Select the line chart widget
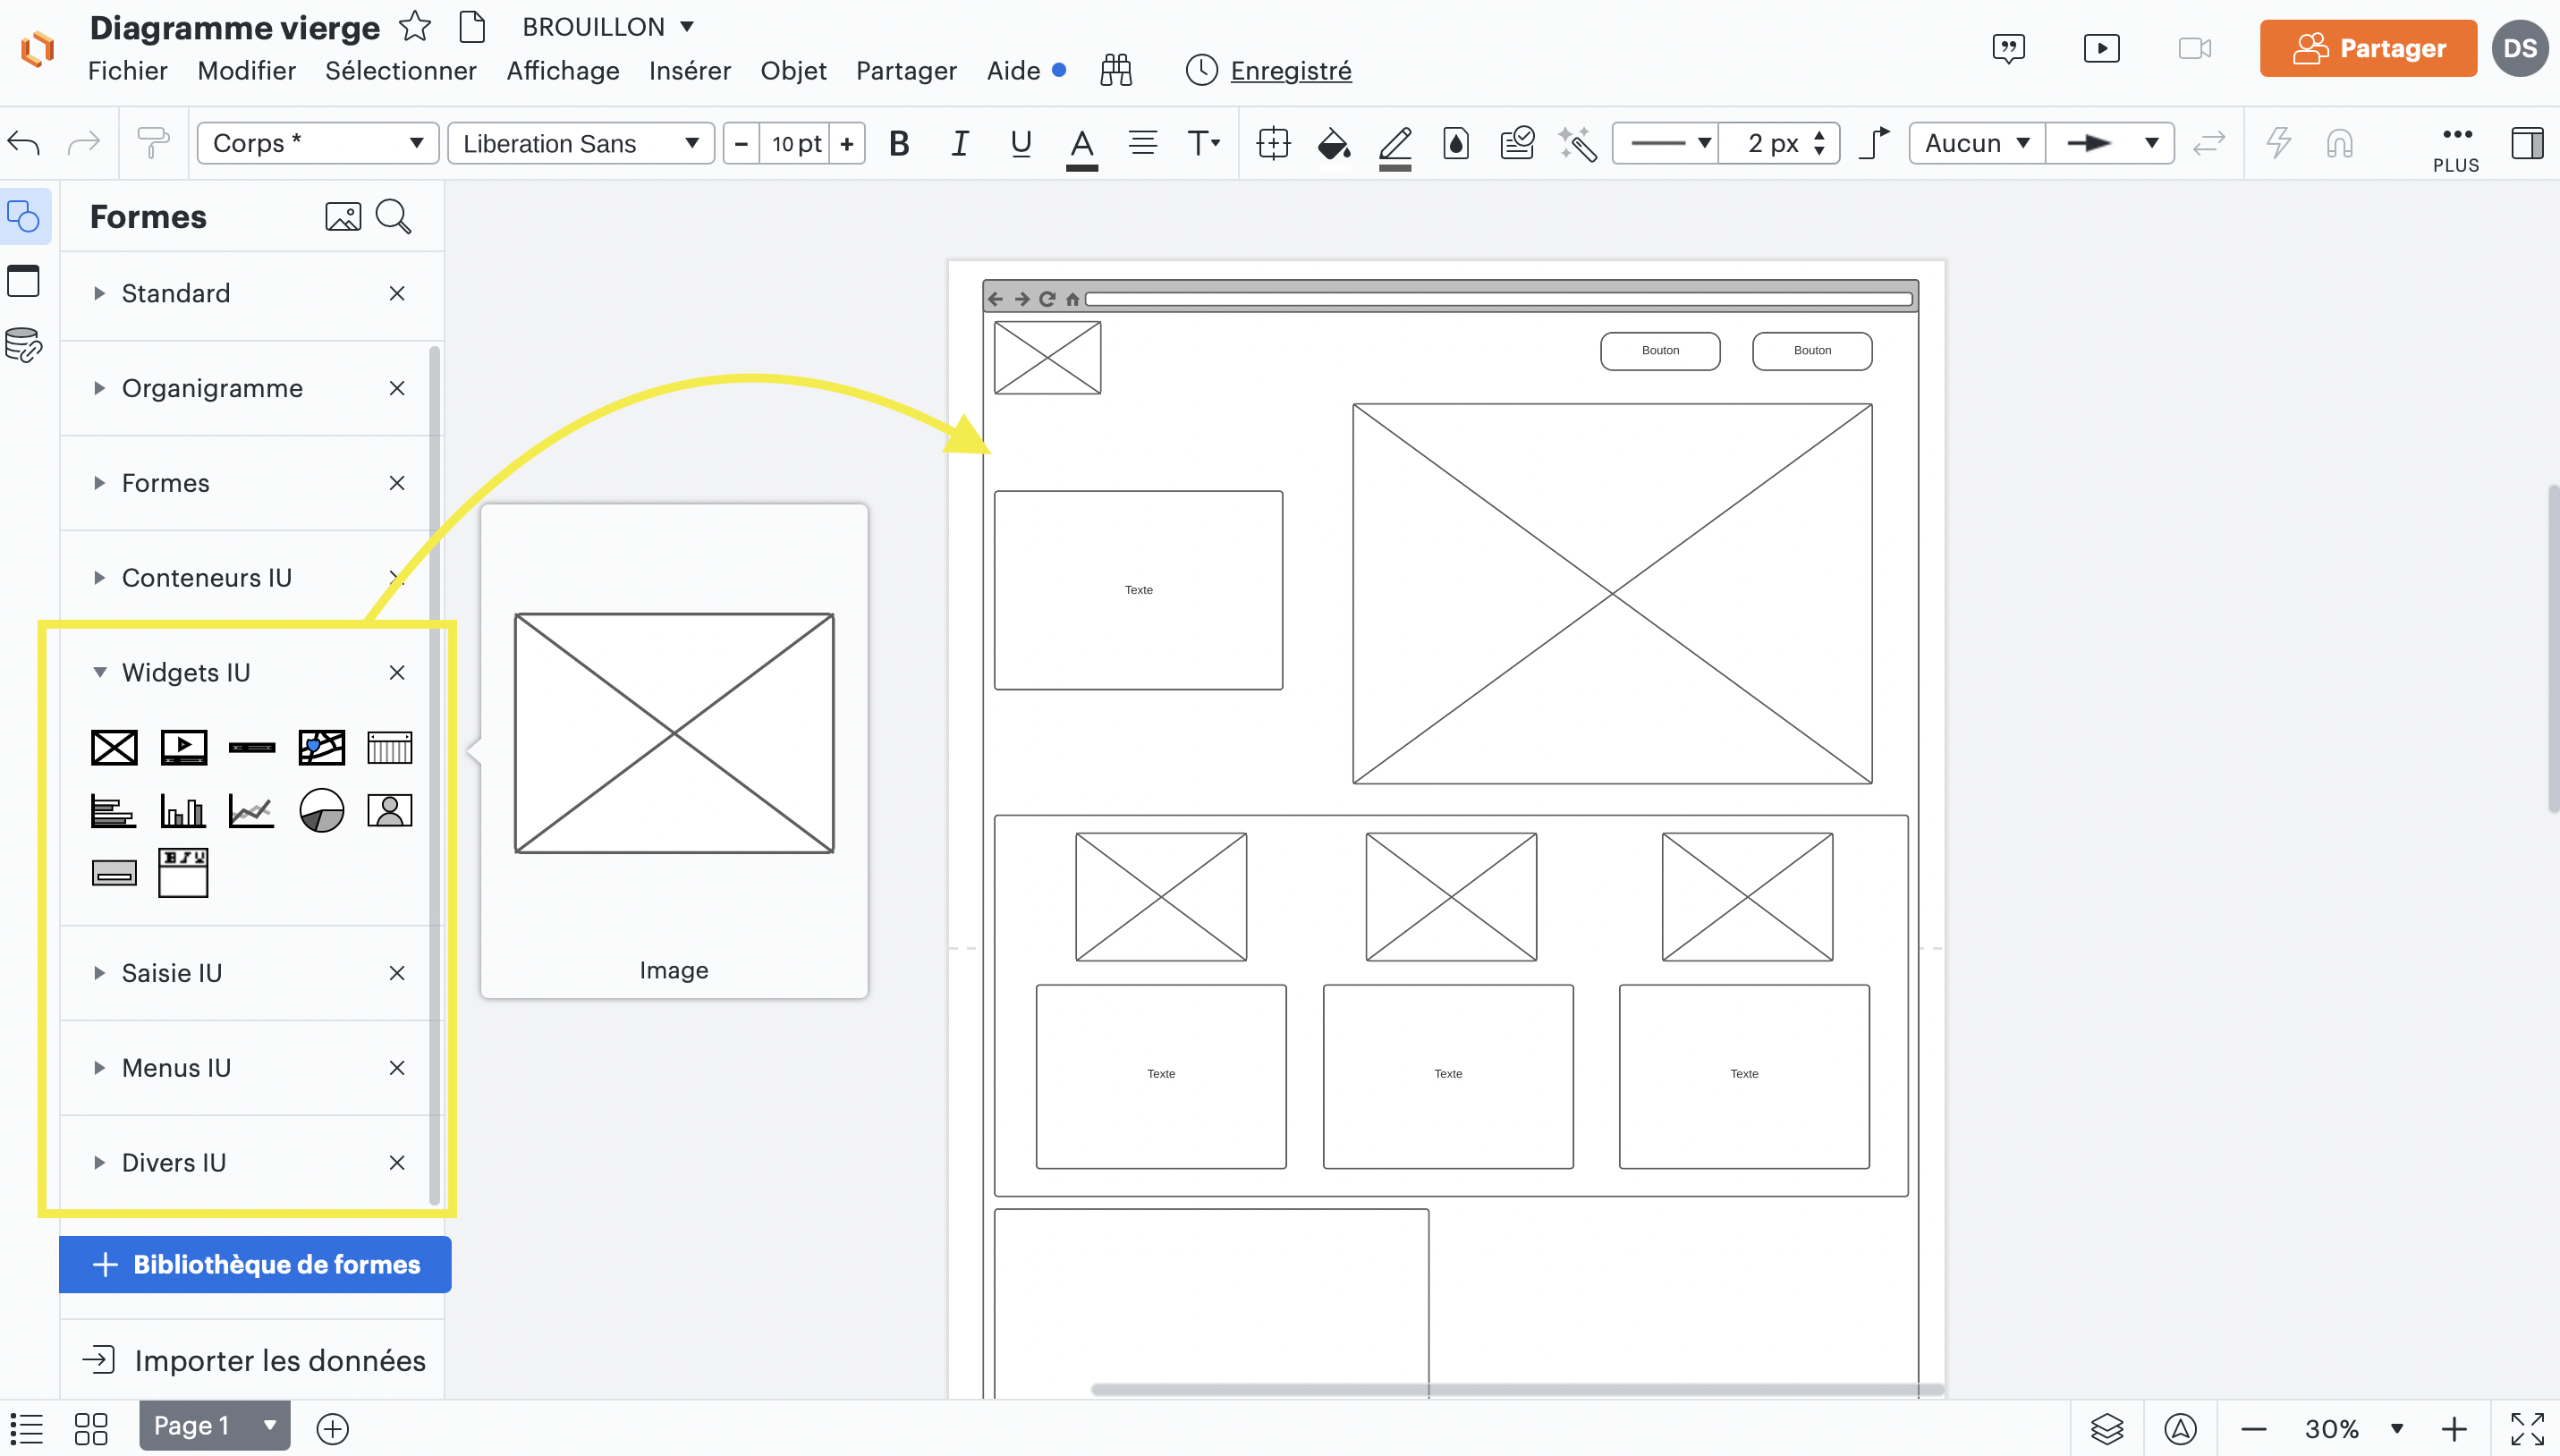 pos(251,811)
